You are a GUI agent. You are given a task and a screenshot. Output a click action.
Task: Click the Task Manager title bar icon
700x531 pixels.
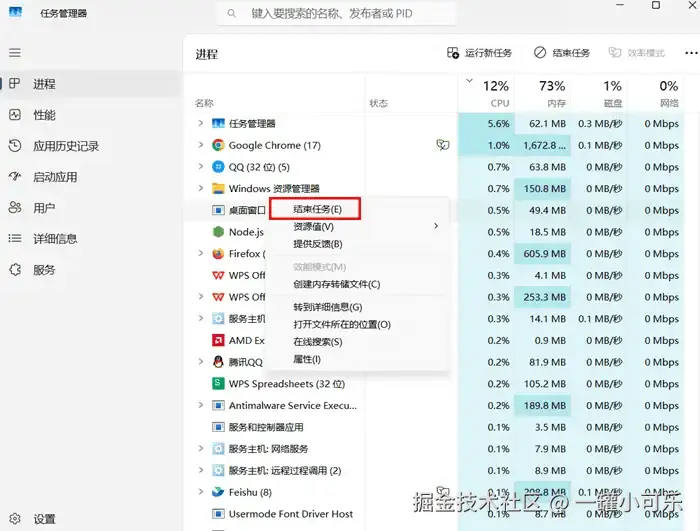pyautogui.click(x=15, y=12)
